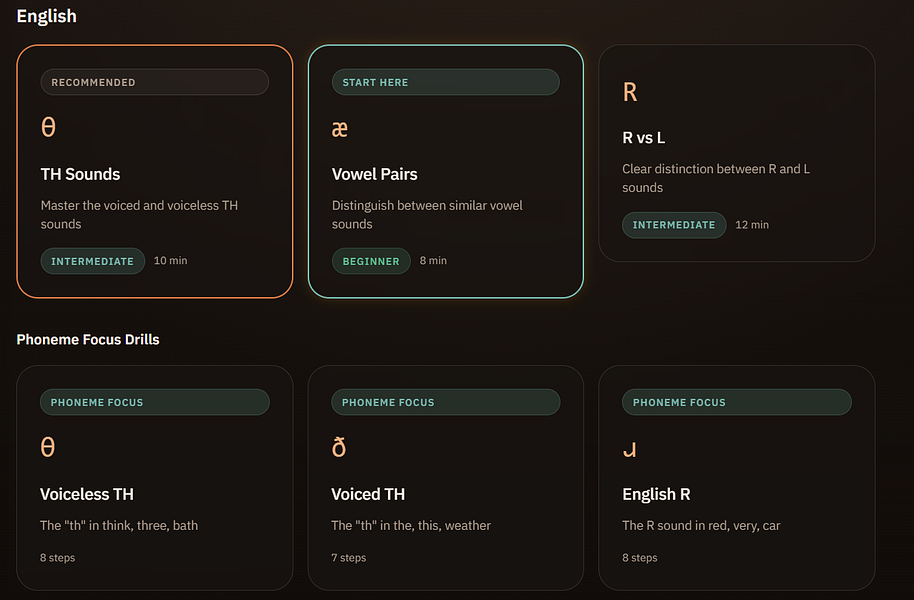Viewport: 914px width, 600px height.
Task: Click the theta symbol on Voiceless TH drill
Action: click(48, 447)
